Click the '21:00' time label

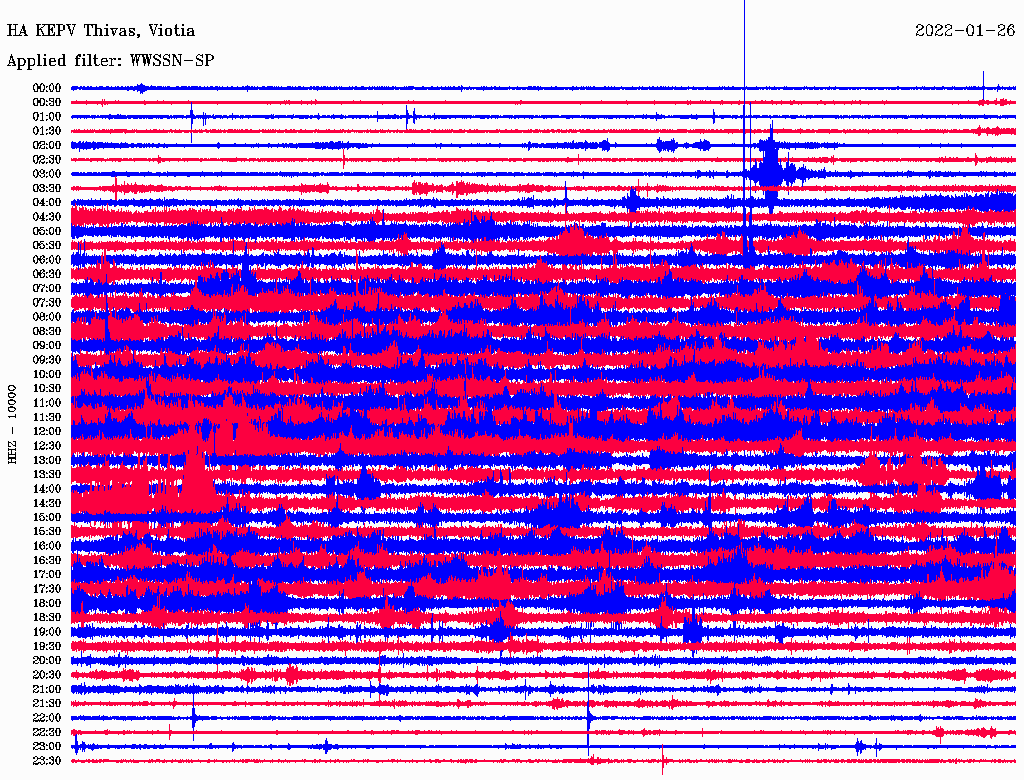coord(47,689)
